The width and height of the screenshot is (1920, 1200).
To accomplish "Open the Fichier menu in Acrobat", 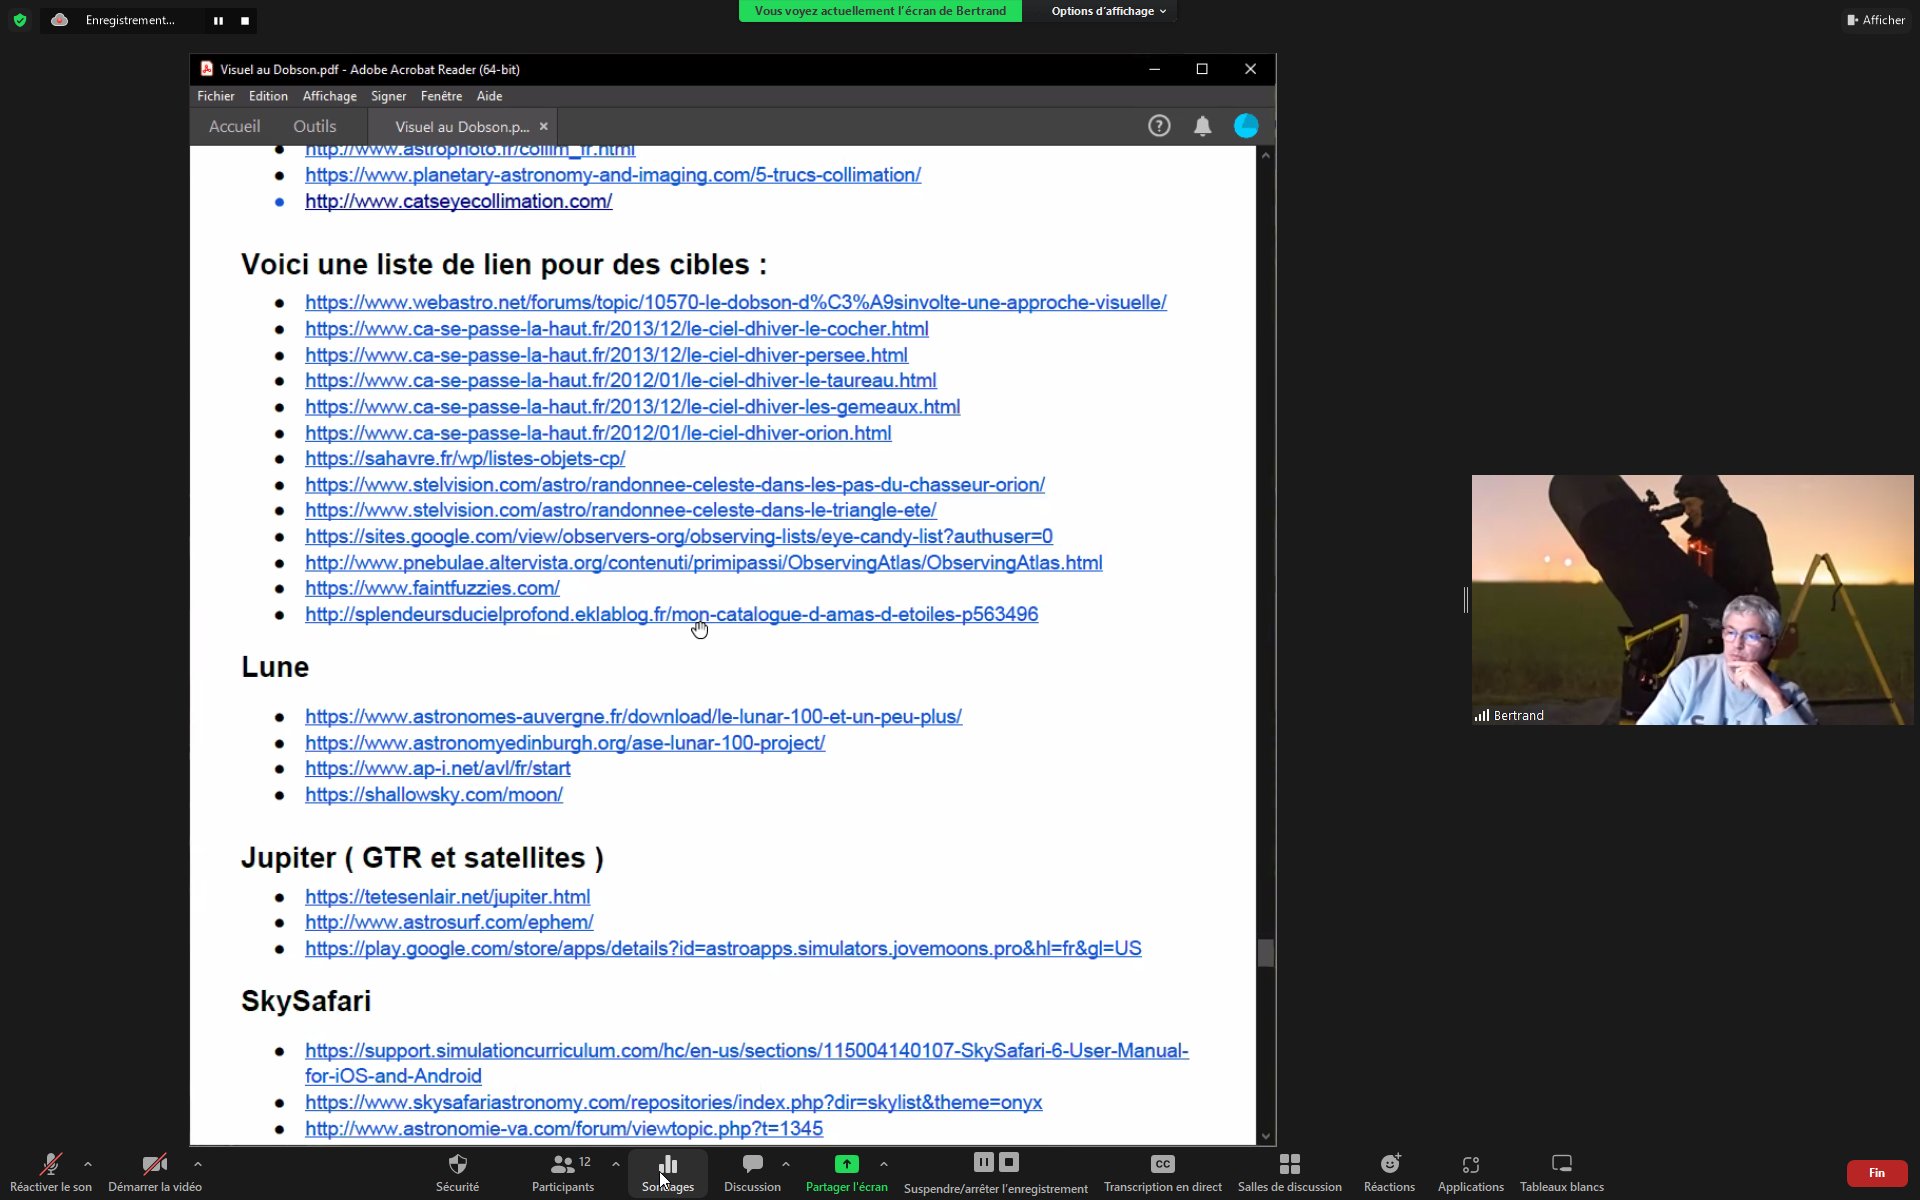I will pyautogui.click(x=216, y=96).
